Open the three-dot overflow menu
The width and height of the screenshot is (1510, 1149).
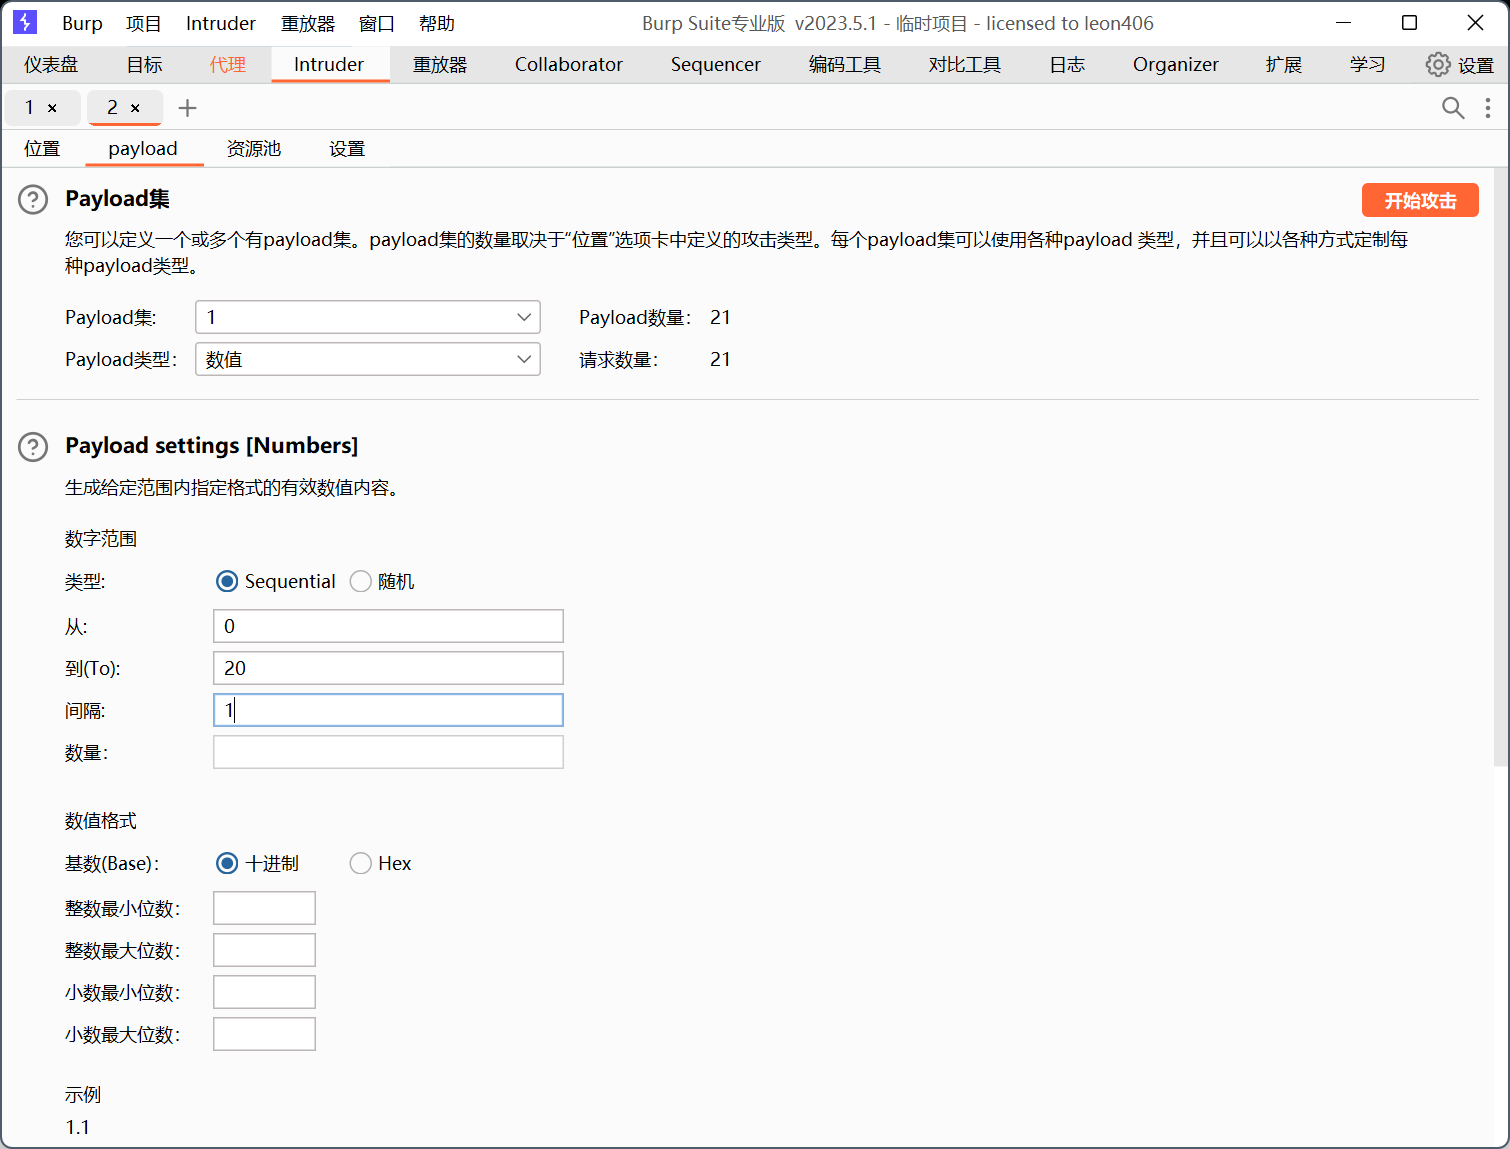1488,108
